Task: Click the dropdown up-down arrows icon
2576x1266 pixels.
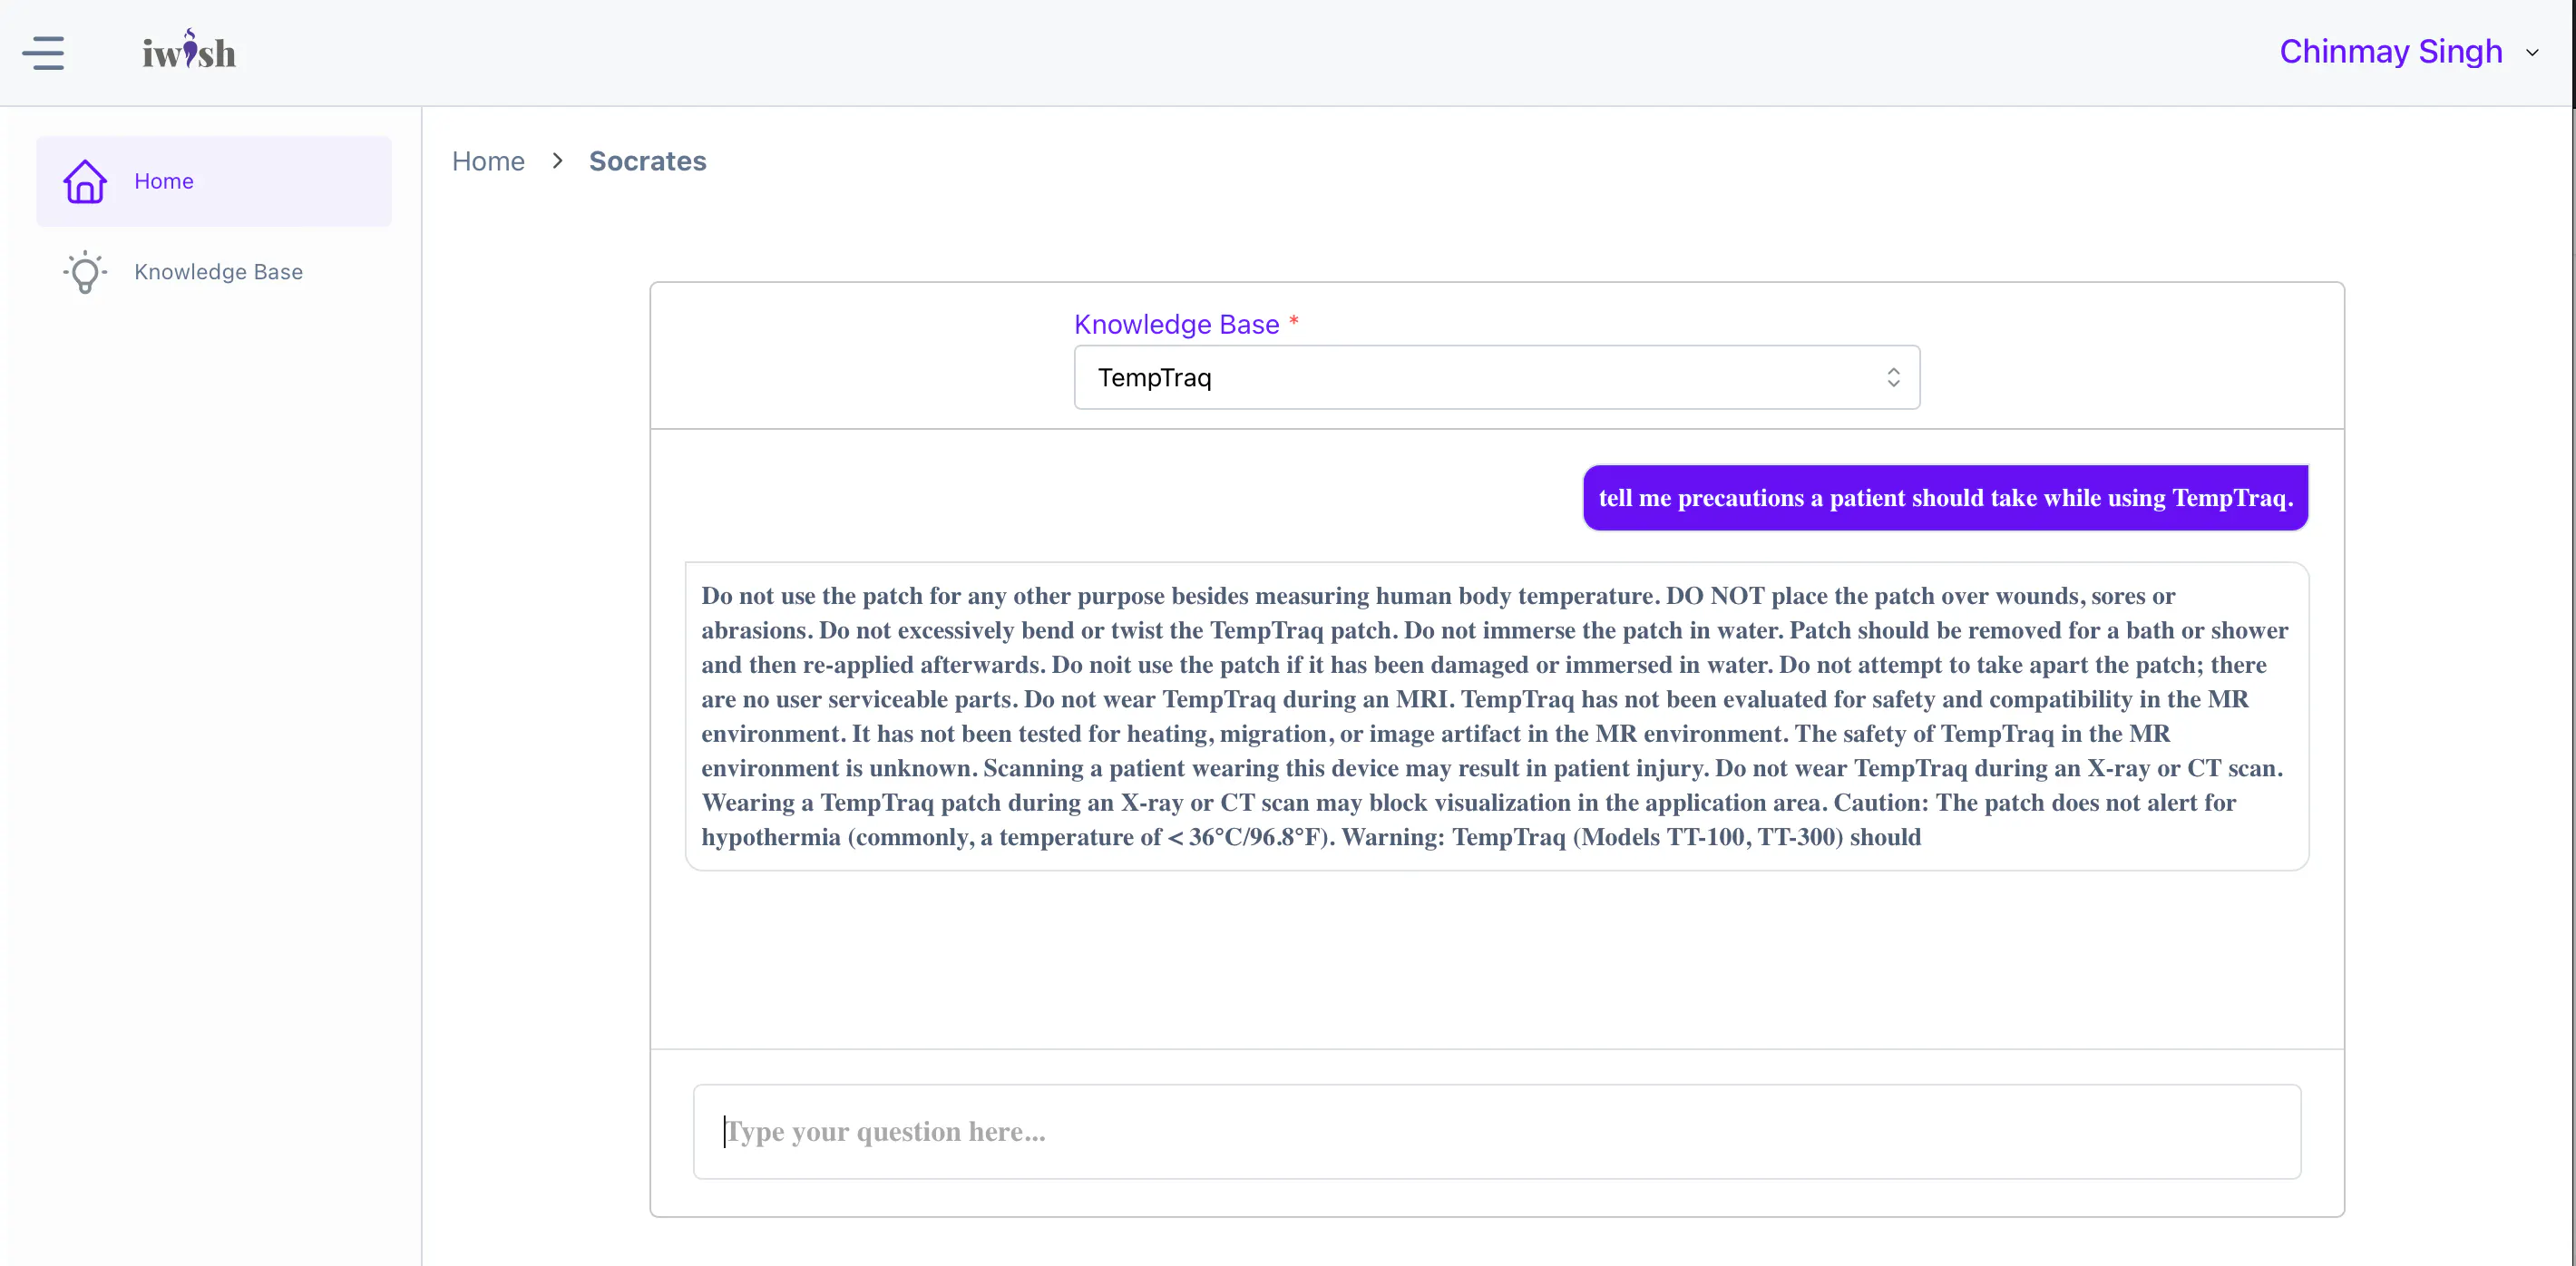Action: (1893, 377)
